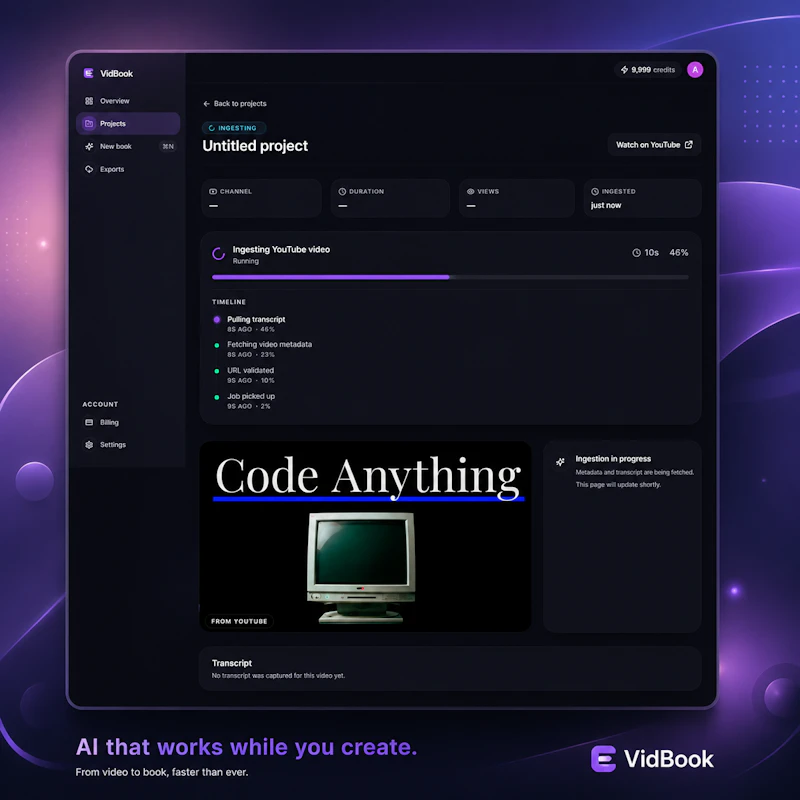
Task: Click the Transcript section heading
Action: [232, 663]
